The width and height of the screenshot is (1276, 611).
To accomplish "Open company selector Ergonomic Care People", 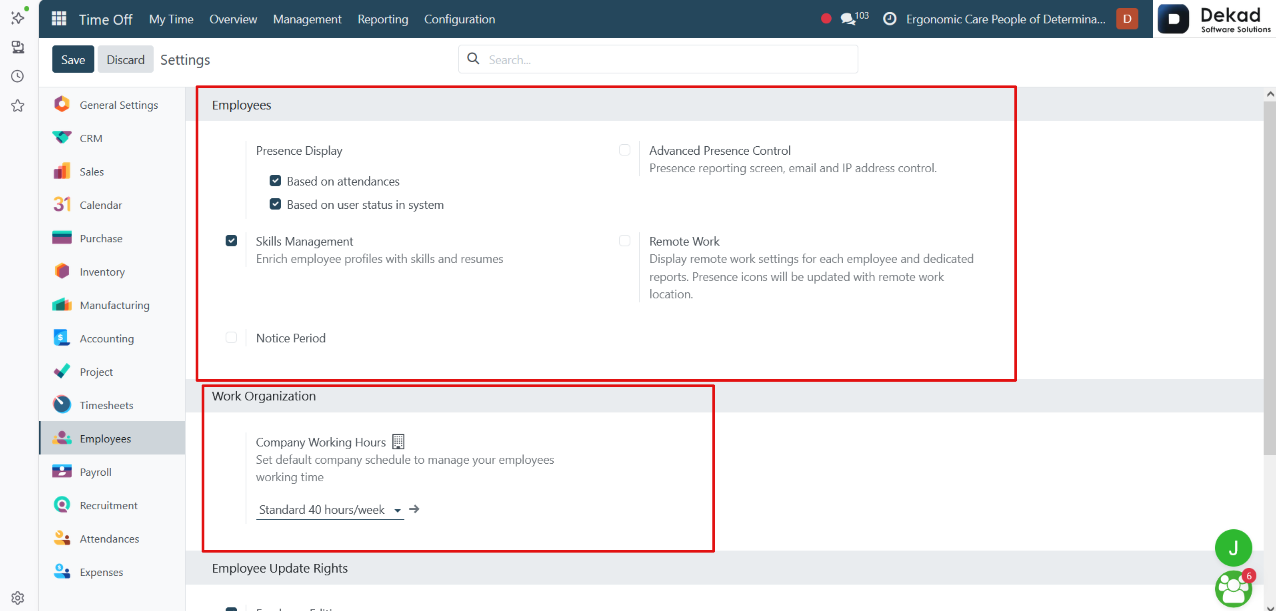I will click(x=1006, y=19).
